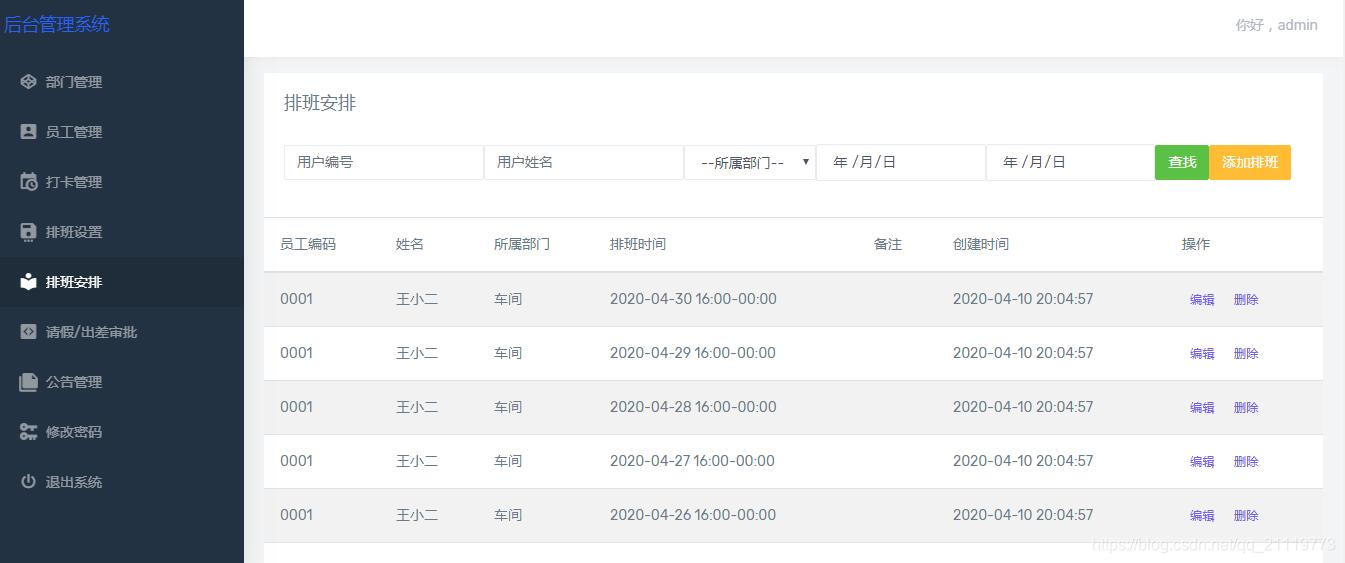Click cell 2020-04-27 16:00-00:00
Viewport: 1345px width, 563px height.
pos(693,461)
